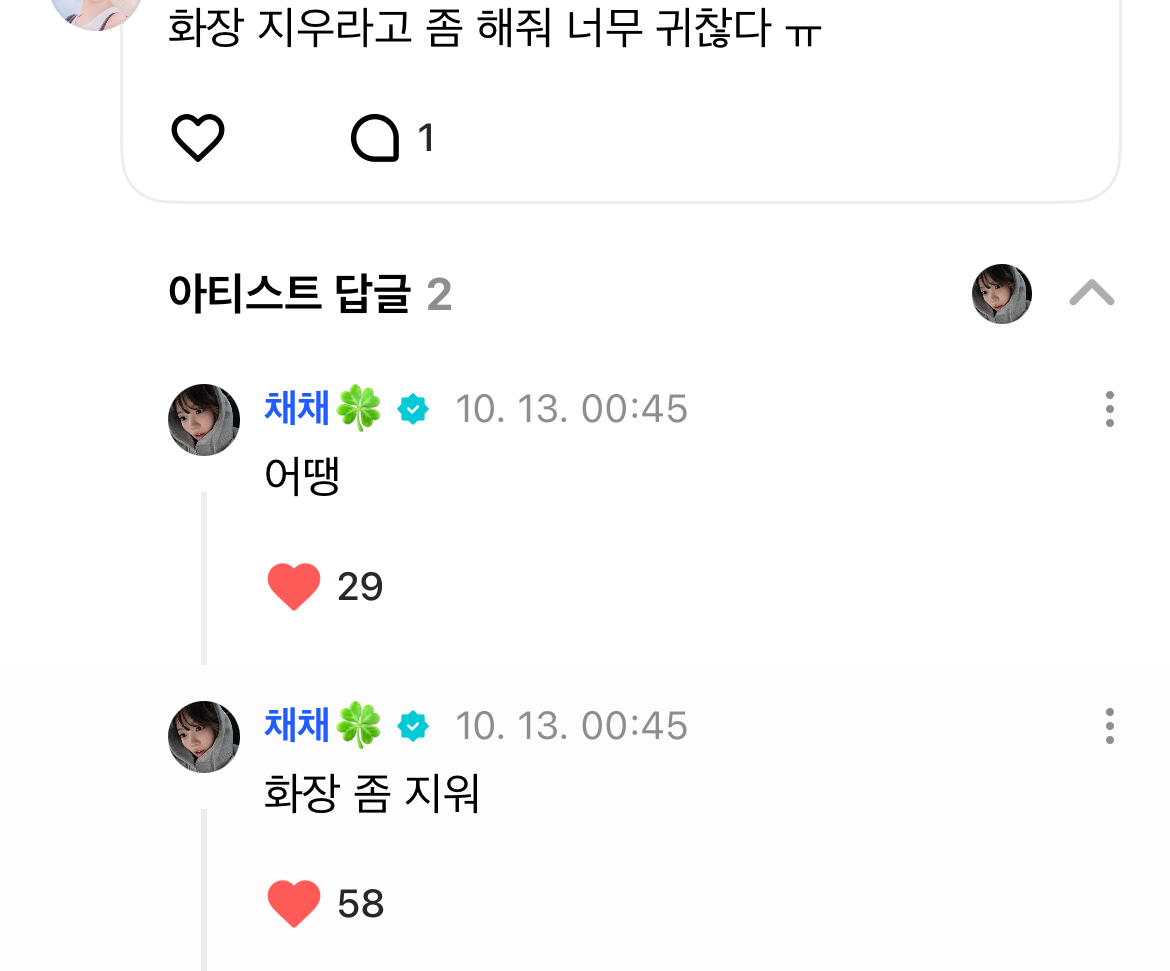Image resolution: width=1170 pixels, height=971 pixels.
Task: Open comments via the speech bubble icon
Action: (x=375, y=138)
